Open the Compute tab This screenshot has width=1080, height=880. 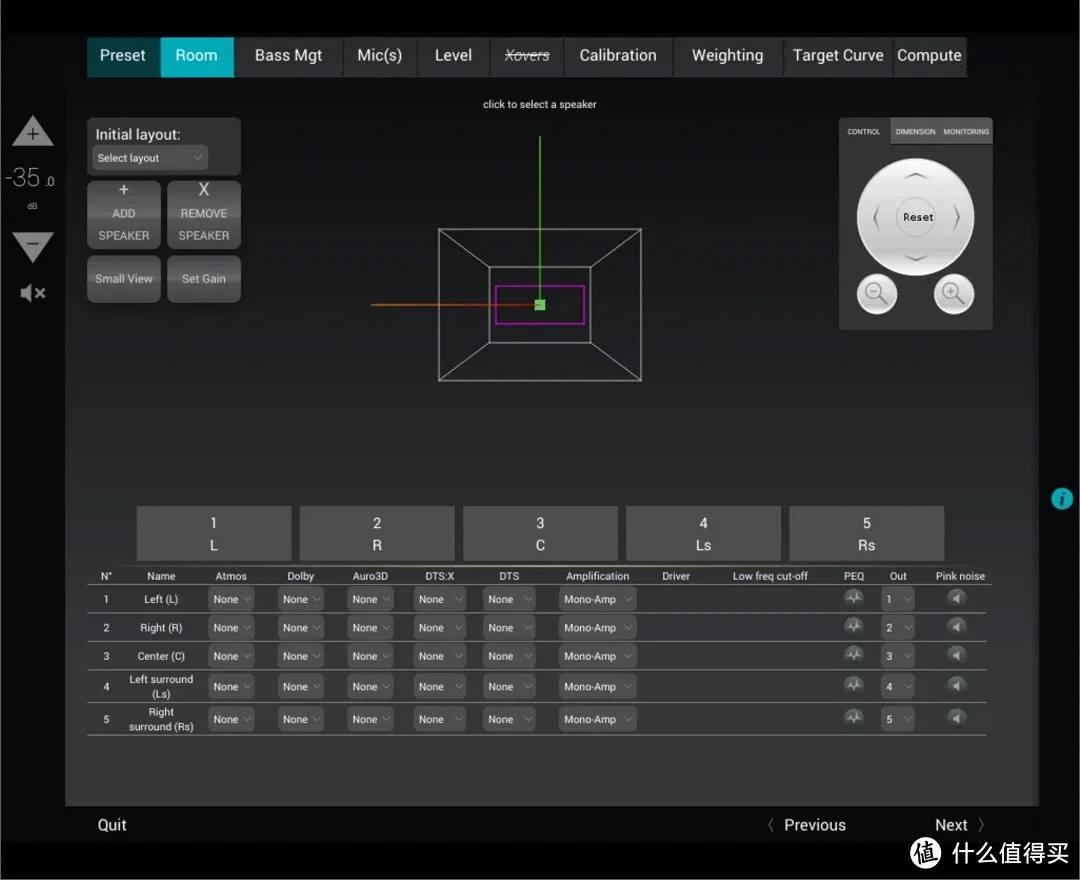click(929, 56)
